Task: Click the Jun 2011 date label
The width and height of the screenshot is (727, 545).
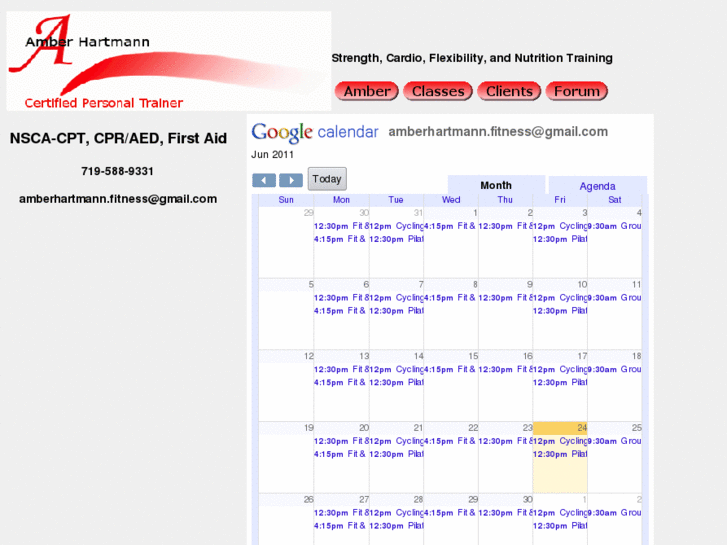Action: click(273, 155)
